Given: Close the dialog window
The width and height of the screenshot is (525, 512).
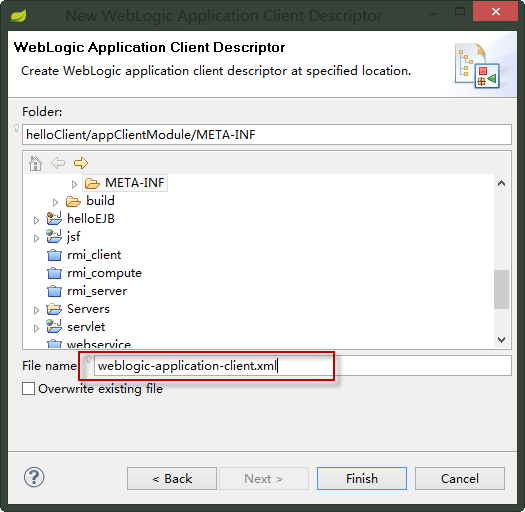Looking at the screenshot, I should (496, 12).
